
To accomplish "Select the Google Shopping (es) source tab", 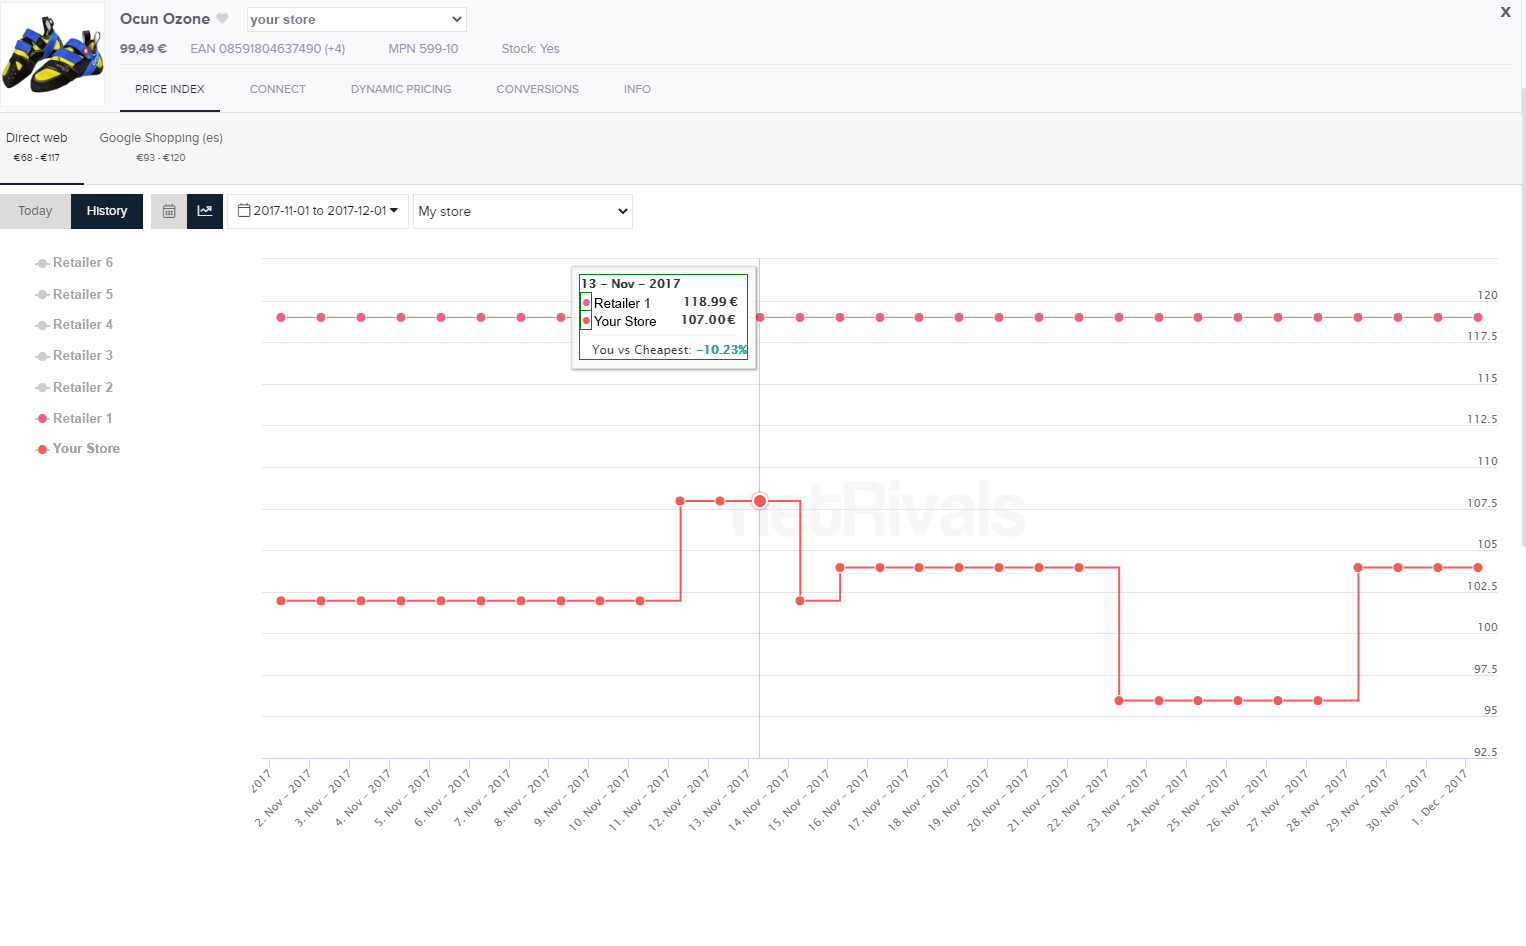I will pos(161,147).
